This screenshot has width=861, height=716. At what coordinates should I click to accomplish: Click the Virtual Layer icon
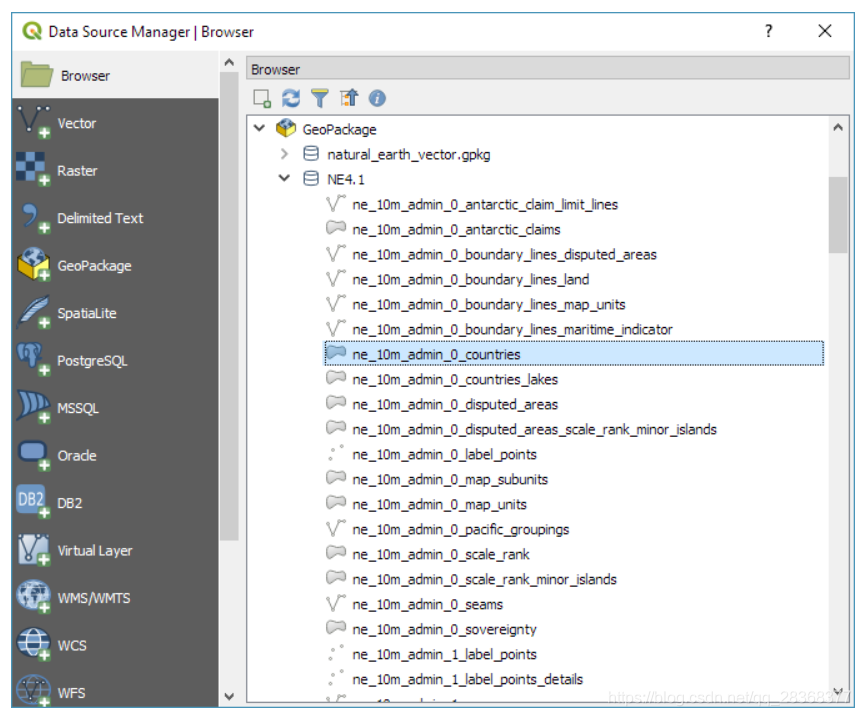click(x=32, y=550)
